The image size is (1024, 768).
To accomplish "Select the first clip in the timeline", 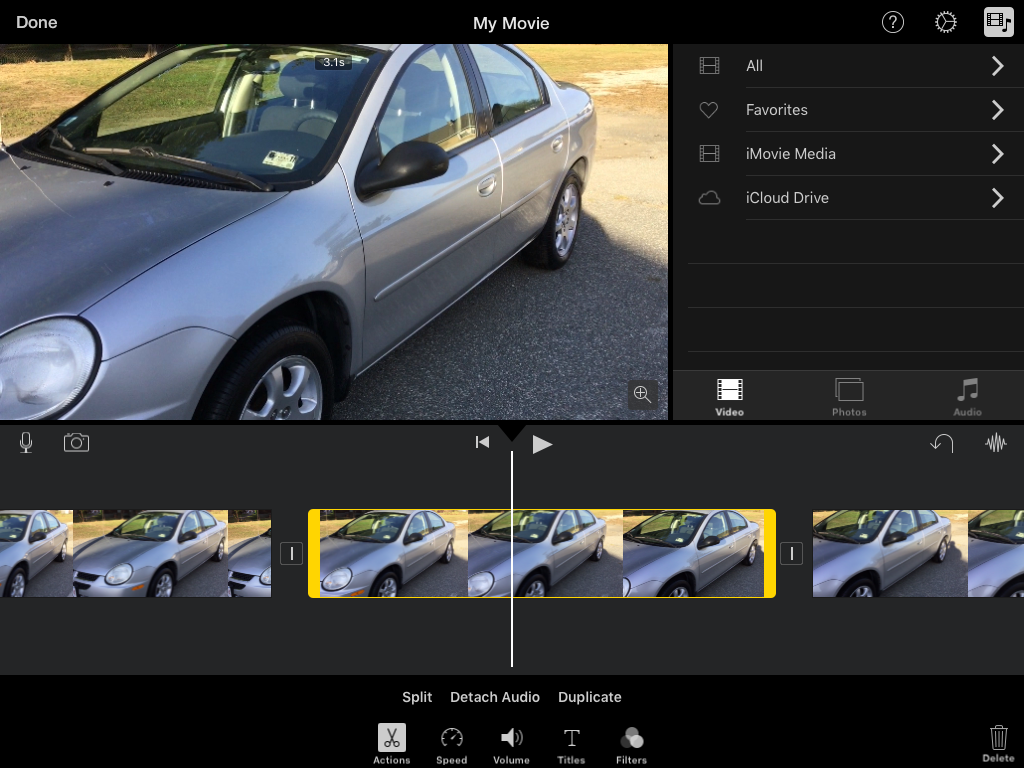I will click(135, 554).
